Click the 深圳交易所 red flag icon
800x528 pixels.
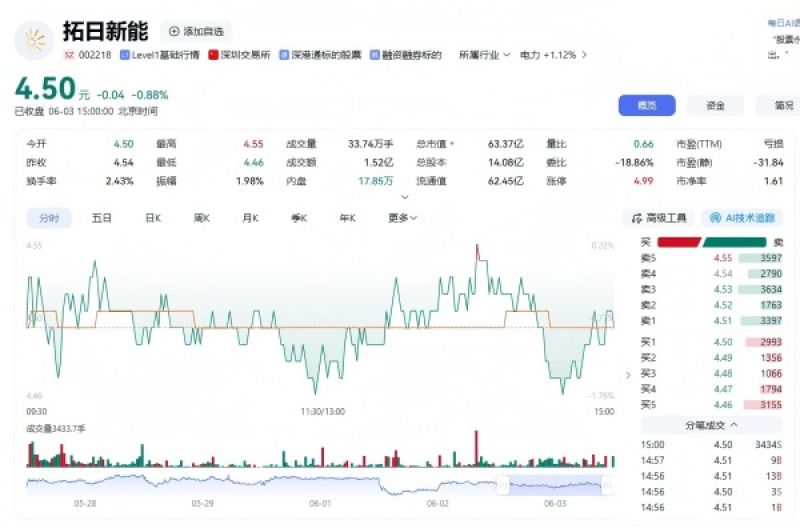pyautogui.click(x=213, y=55)
